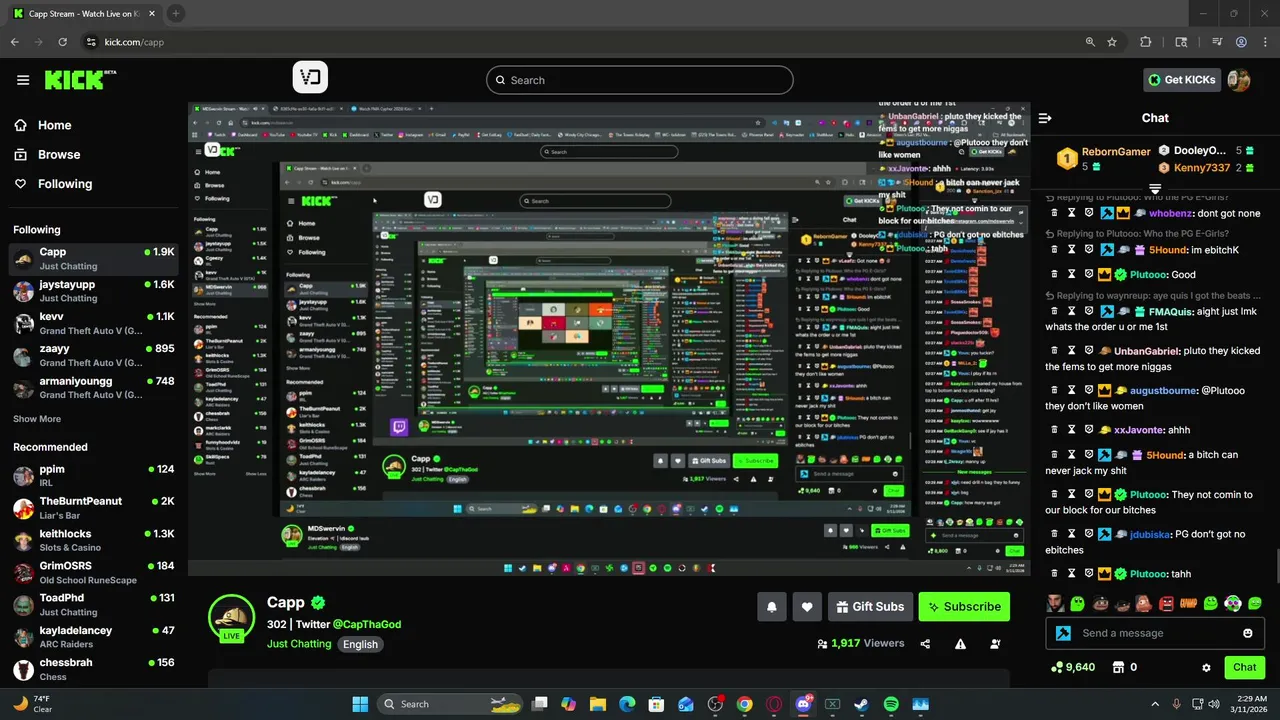Viewport: 1280px width, 720px height.
Task: Delete whobenz message with trash icon
Action: tap(1053, 213)
